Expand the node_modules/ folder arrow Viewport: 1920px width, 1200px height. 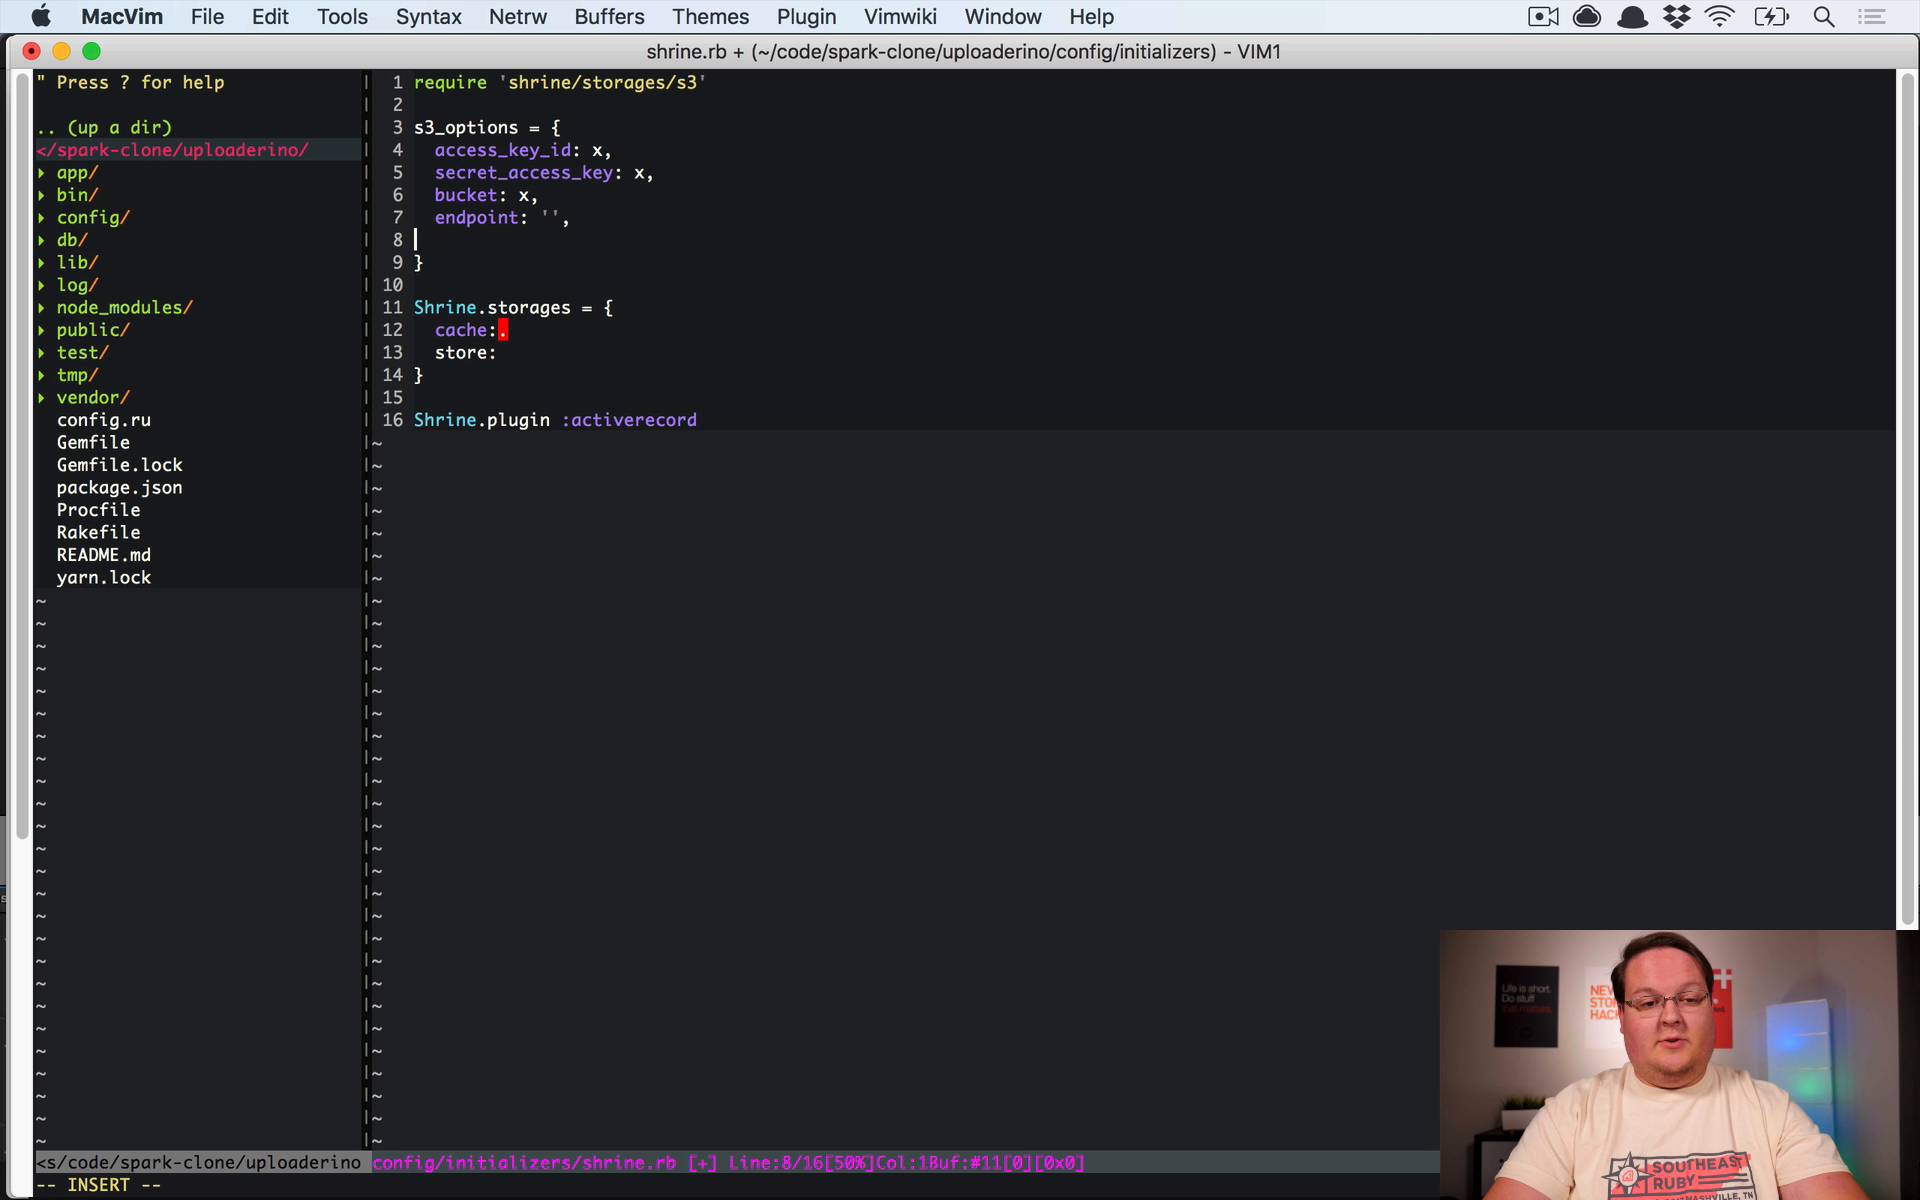click(42, 308)
